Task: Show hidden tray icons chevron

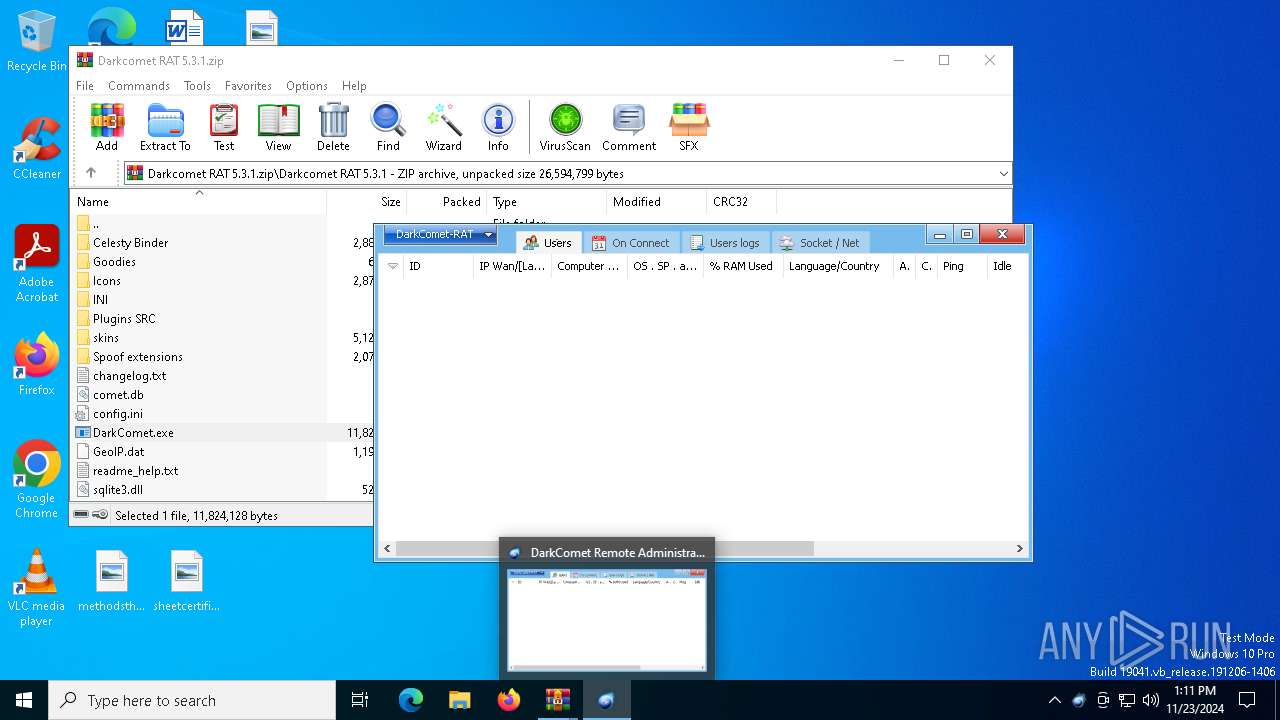Action: click(1054, 700)
